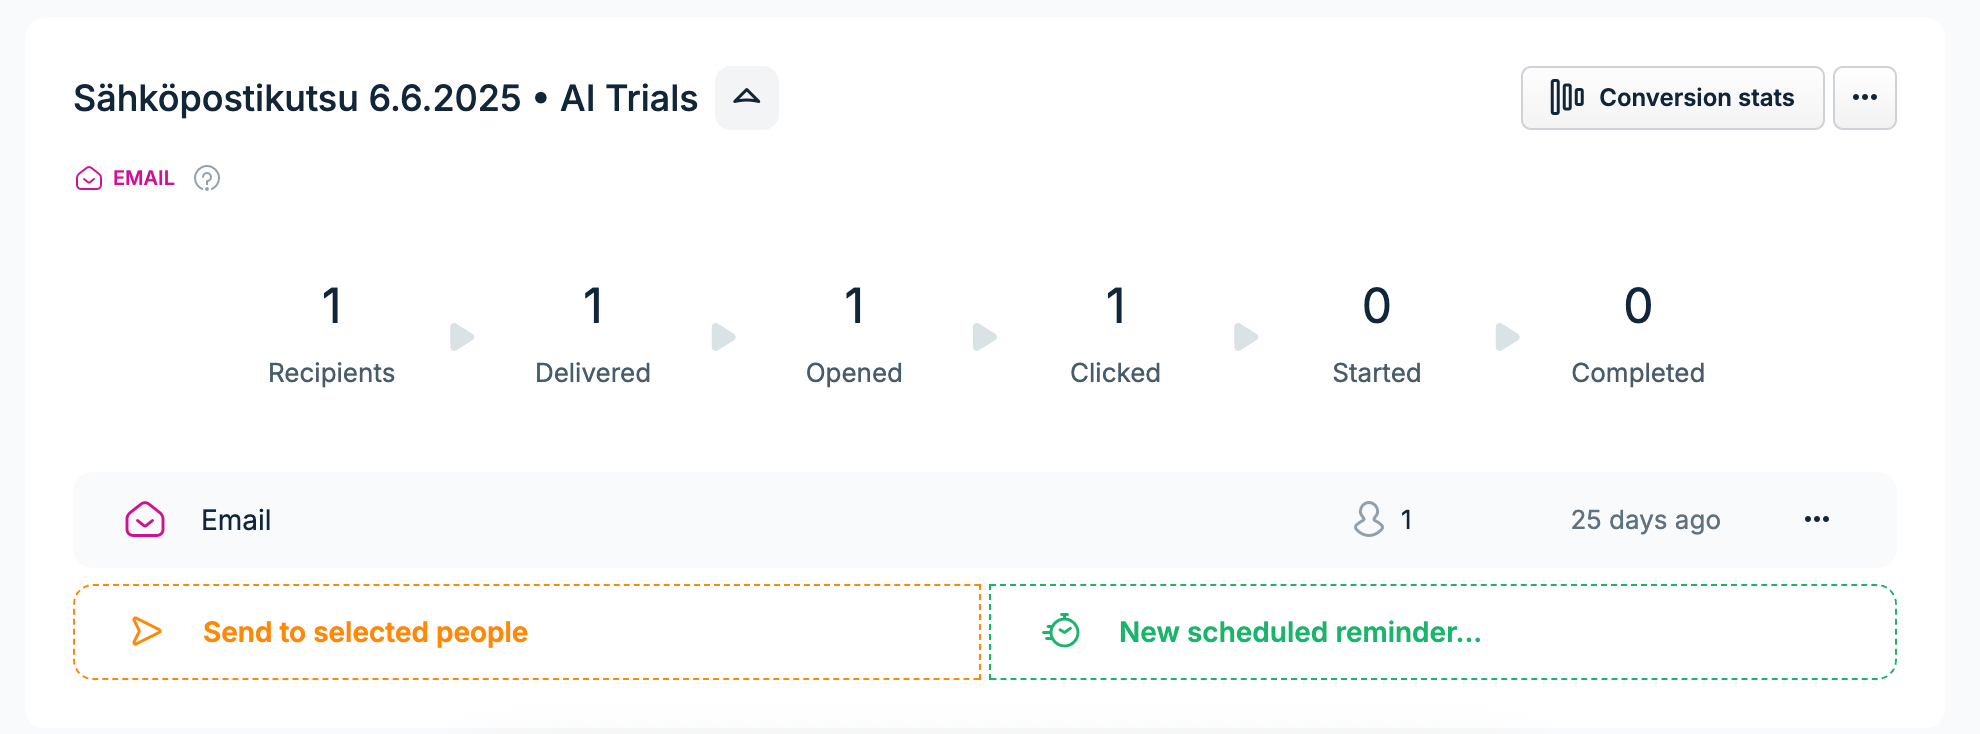Click the recipients person icon in Email row
Screen dimensions: 1980x734
coord(1369,519)
